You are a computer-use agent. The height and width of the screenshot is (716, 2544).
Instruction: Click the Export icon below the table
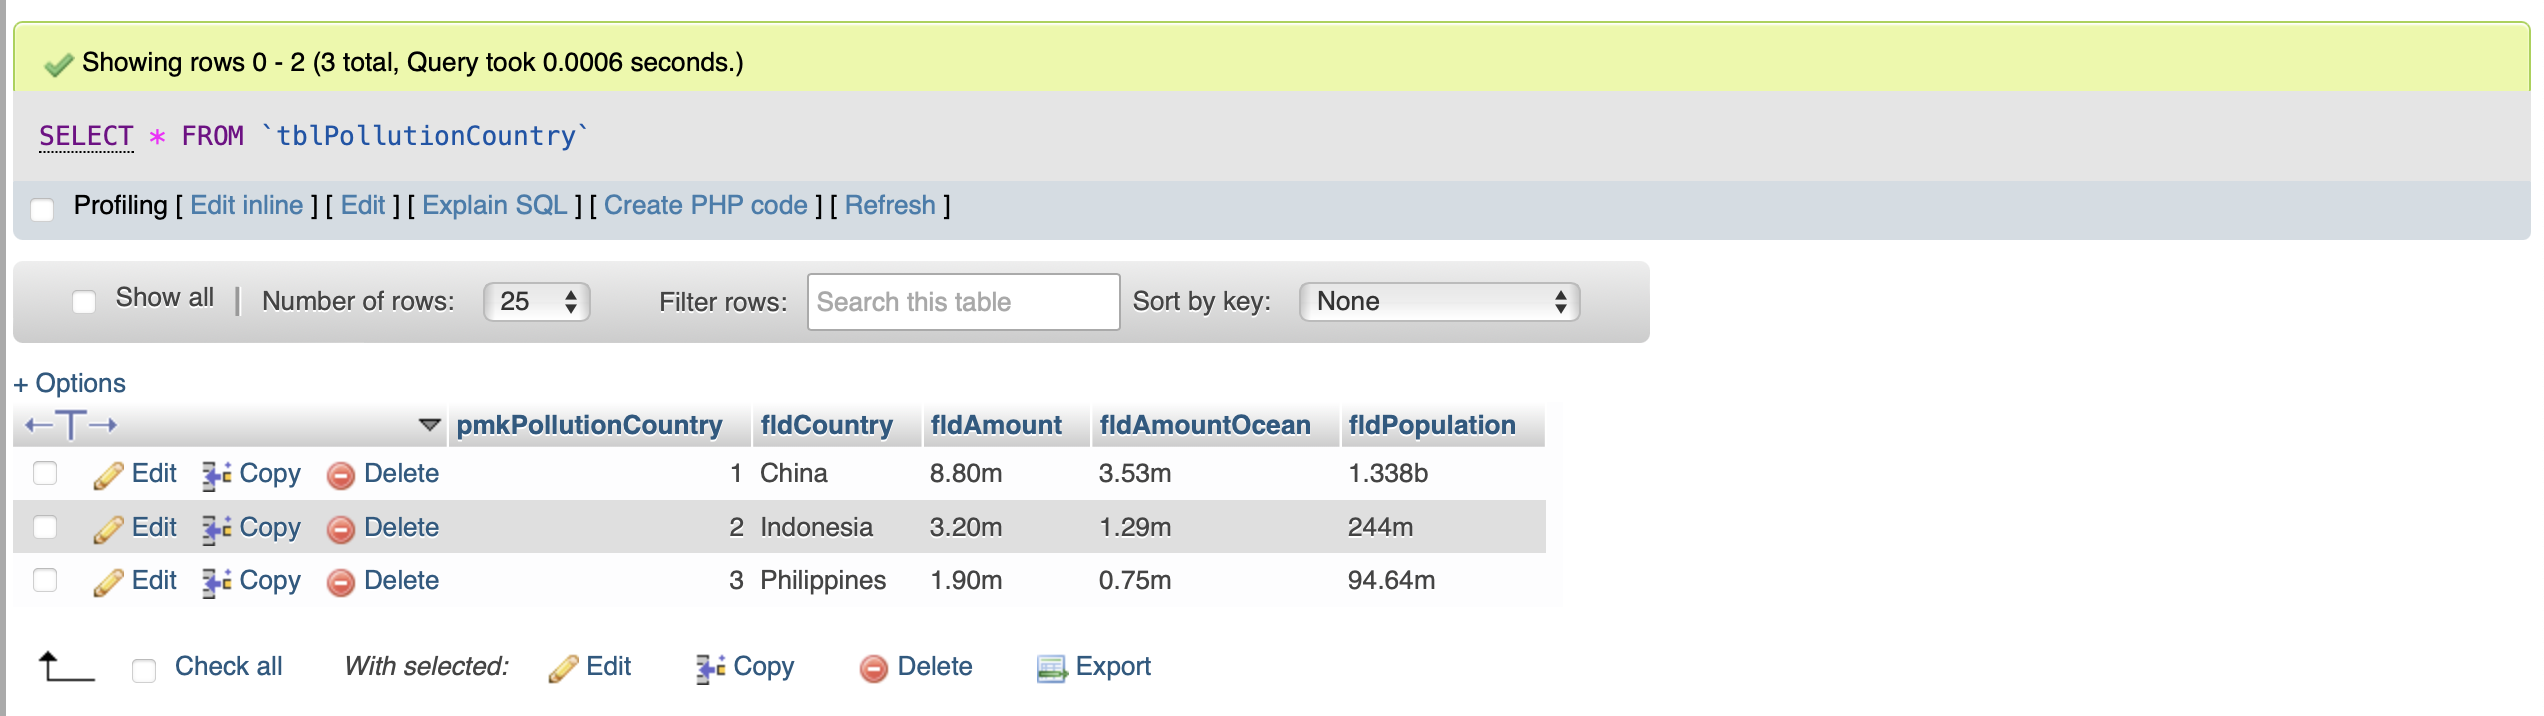1051,668
